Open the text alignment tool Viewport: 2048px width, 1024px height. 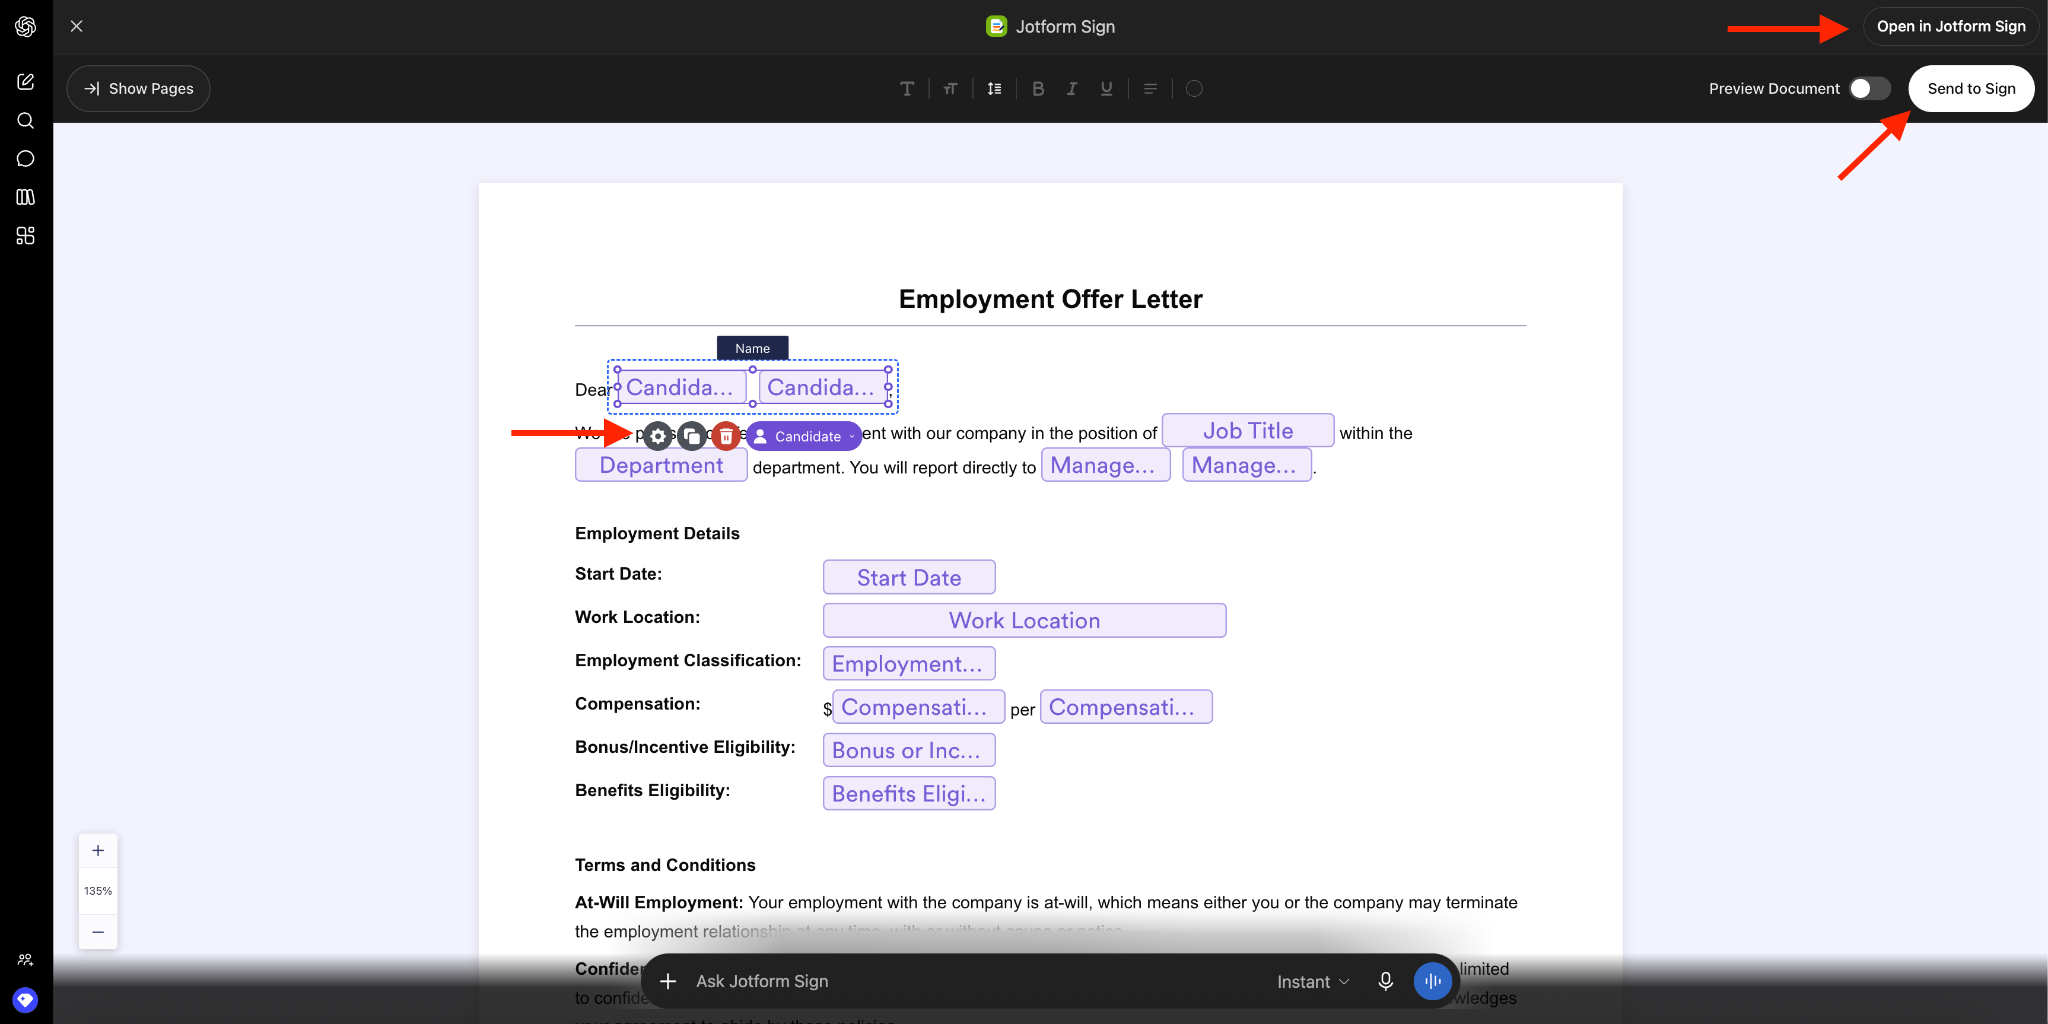(x=1150, y=89)
